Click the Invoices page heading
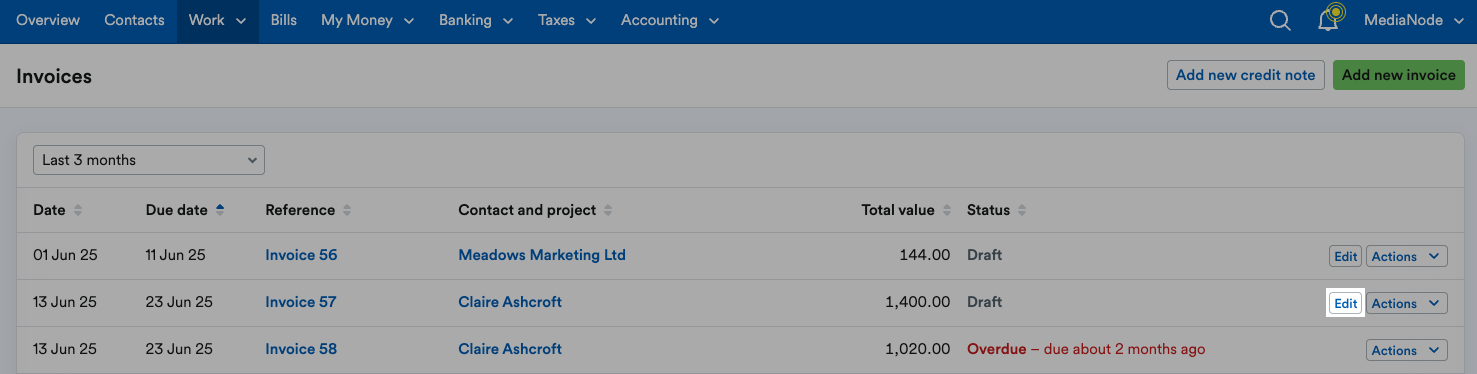 pyautogui.click(x=54, y=76)
